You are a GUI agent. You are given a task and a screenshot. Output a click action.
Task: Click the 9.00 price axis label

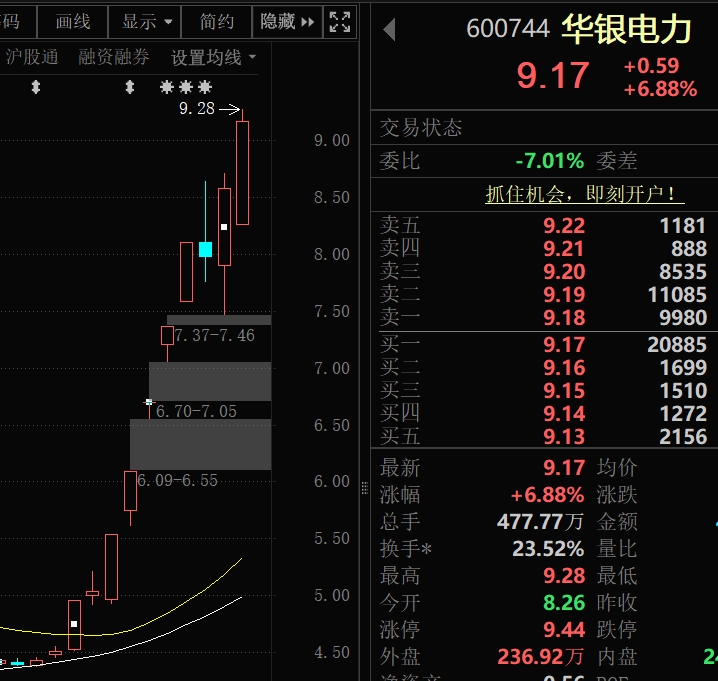coord(332,140)
